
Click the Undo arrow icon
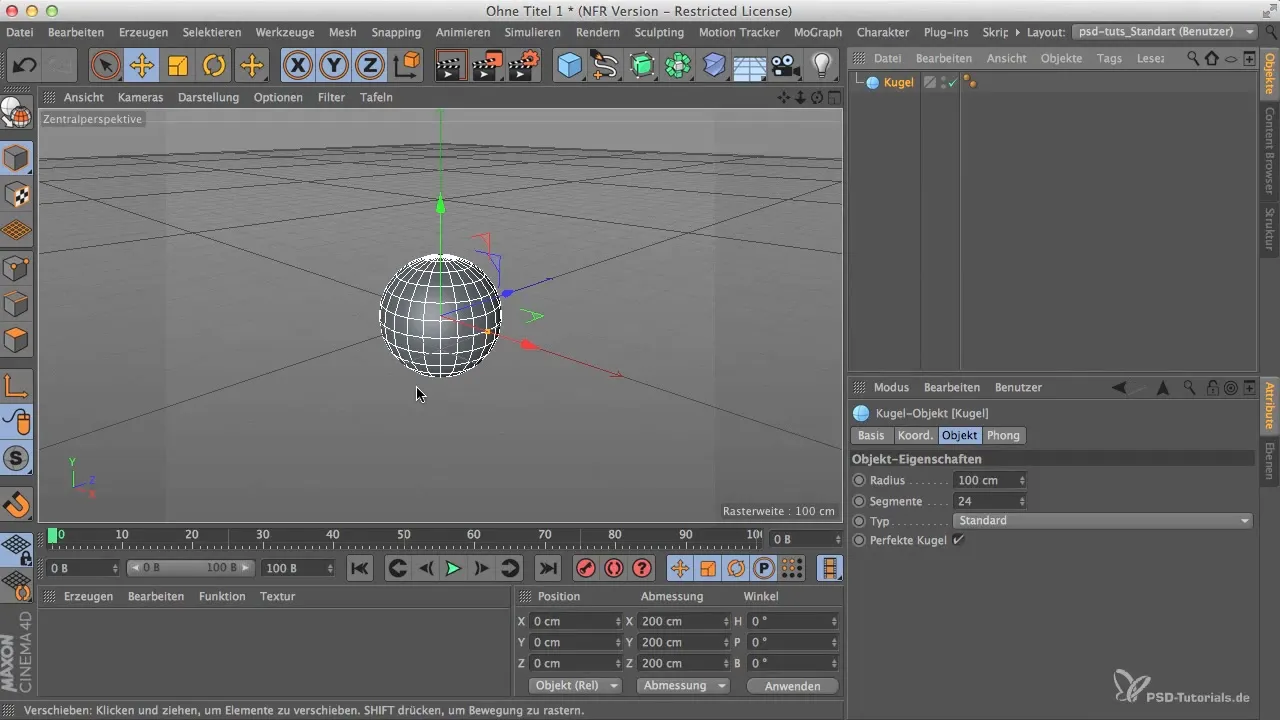tap(25, 66)
